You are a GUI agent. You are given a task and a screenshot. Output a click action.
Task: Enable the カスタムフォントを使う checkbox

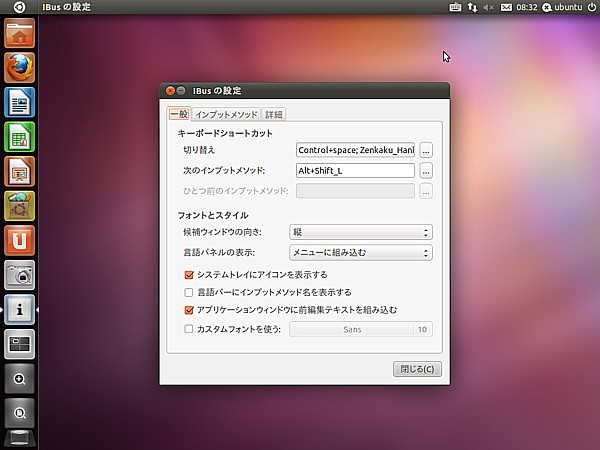[189, 329]
